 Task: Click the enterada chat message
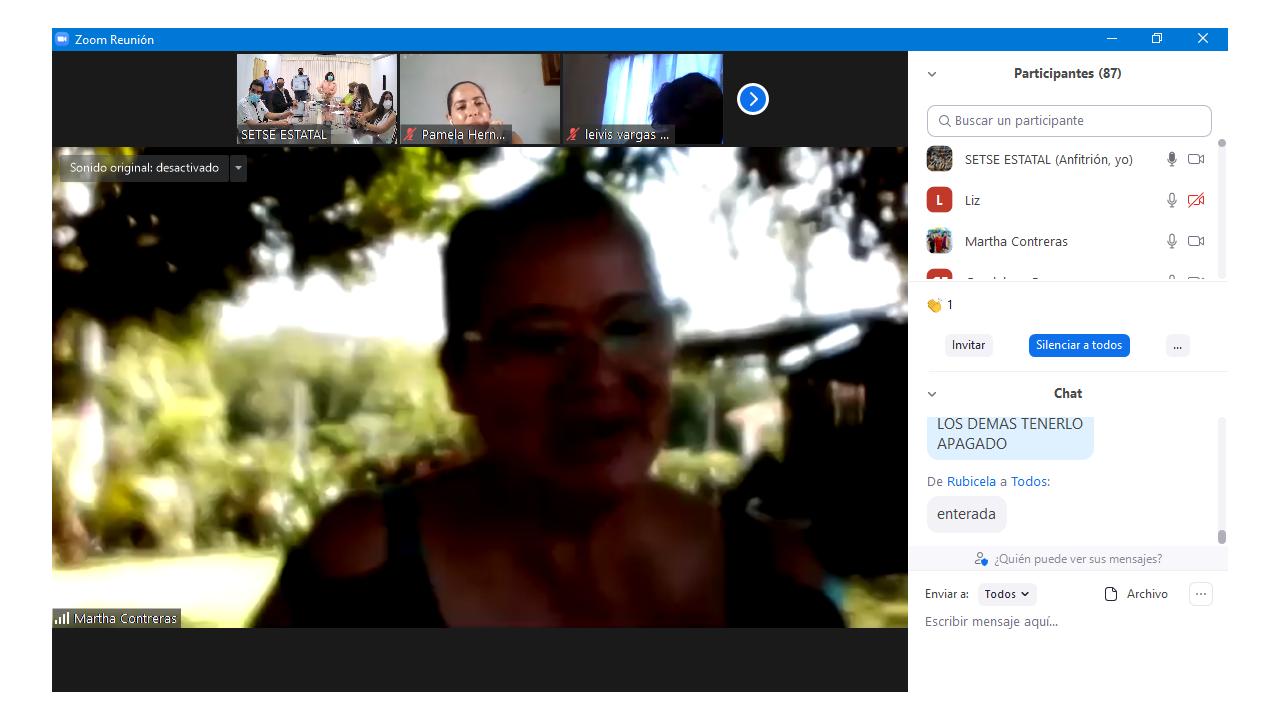click(x=966, y=514)
